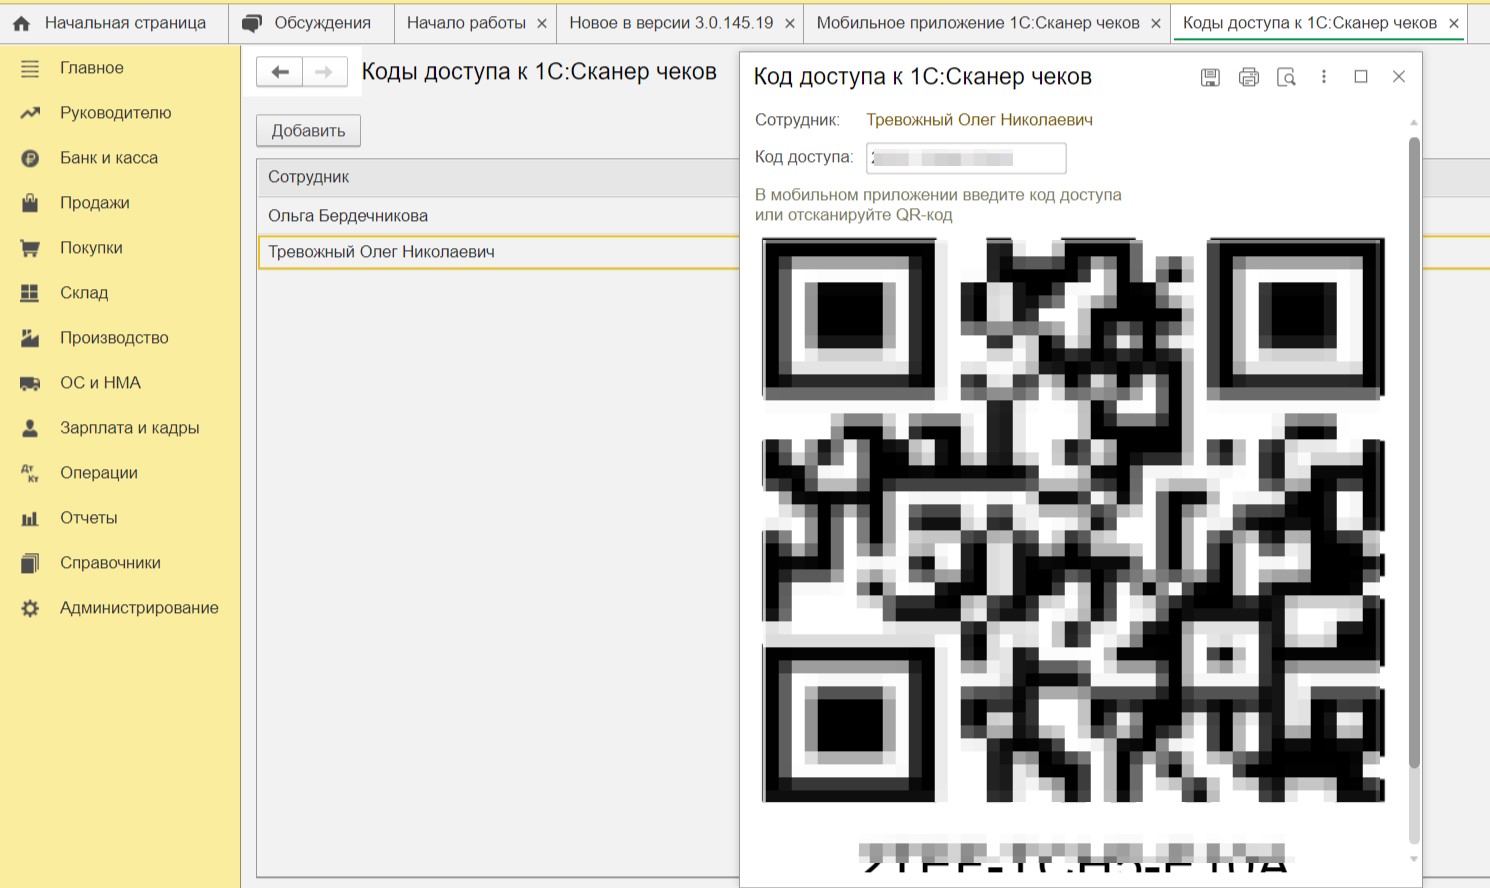Click the Операции Дт/Кт icon
The width and height of the screenshot is (1490, 888).
pyautogui.click(x=30, y=473)
